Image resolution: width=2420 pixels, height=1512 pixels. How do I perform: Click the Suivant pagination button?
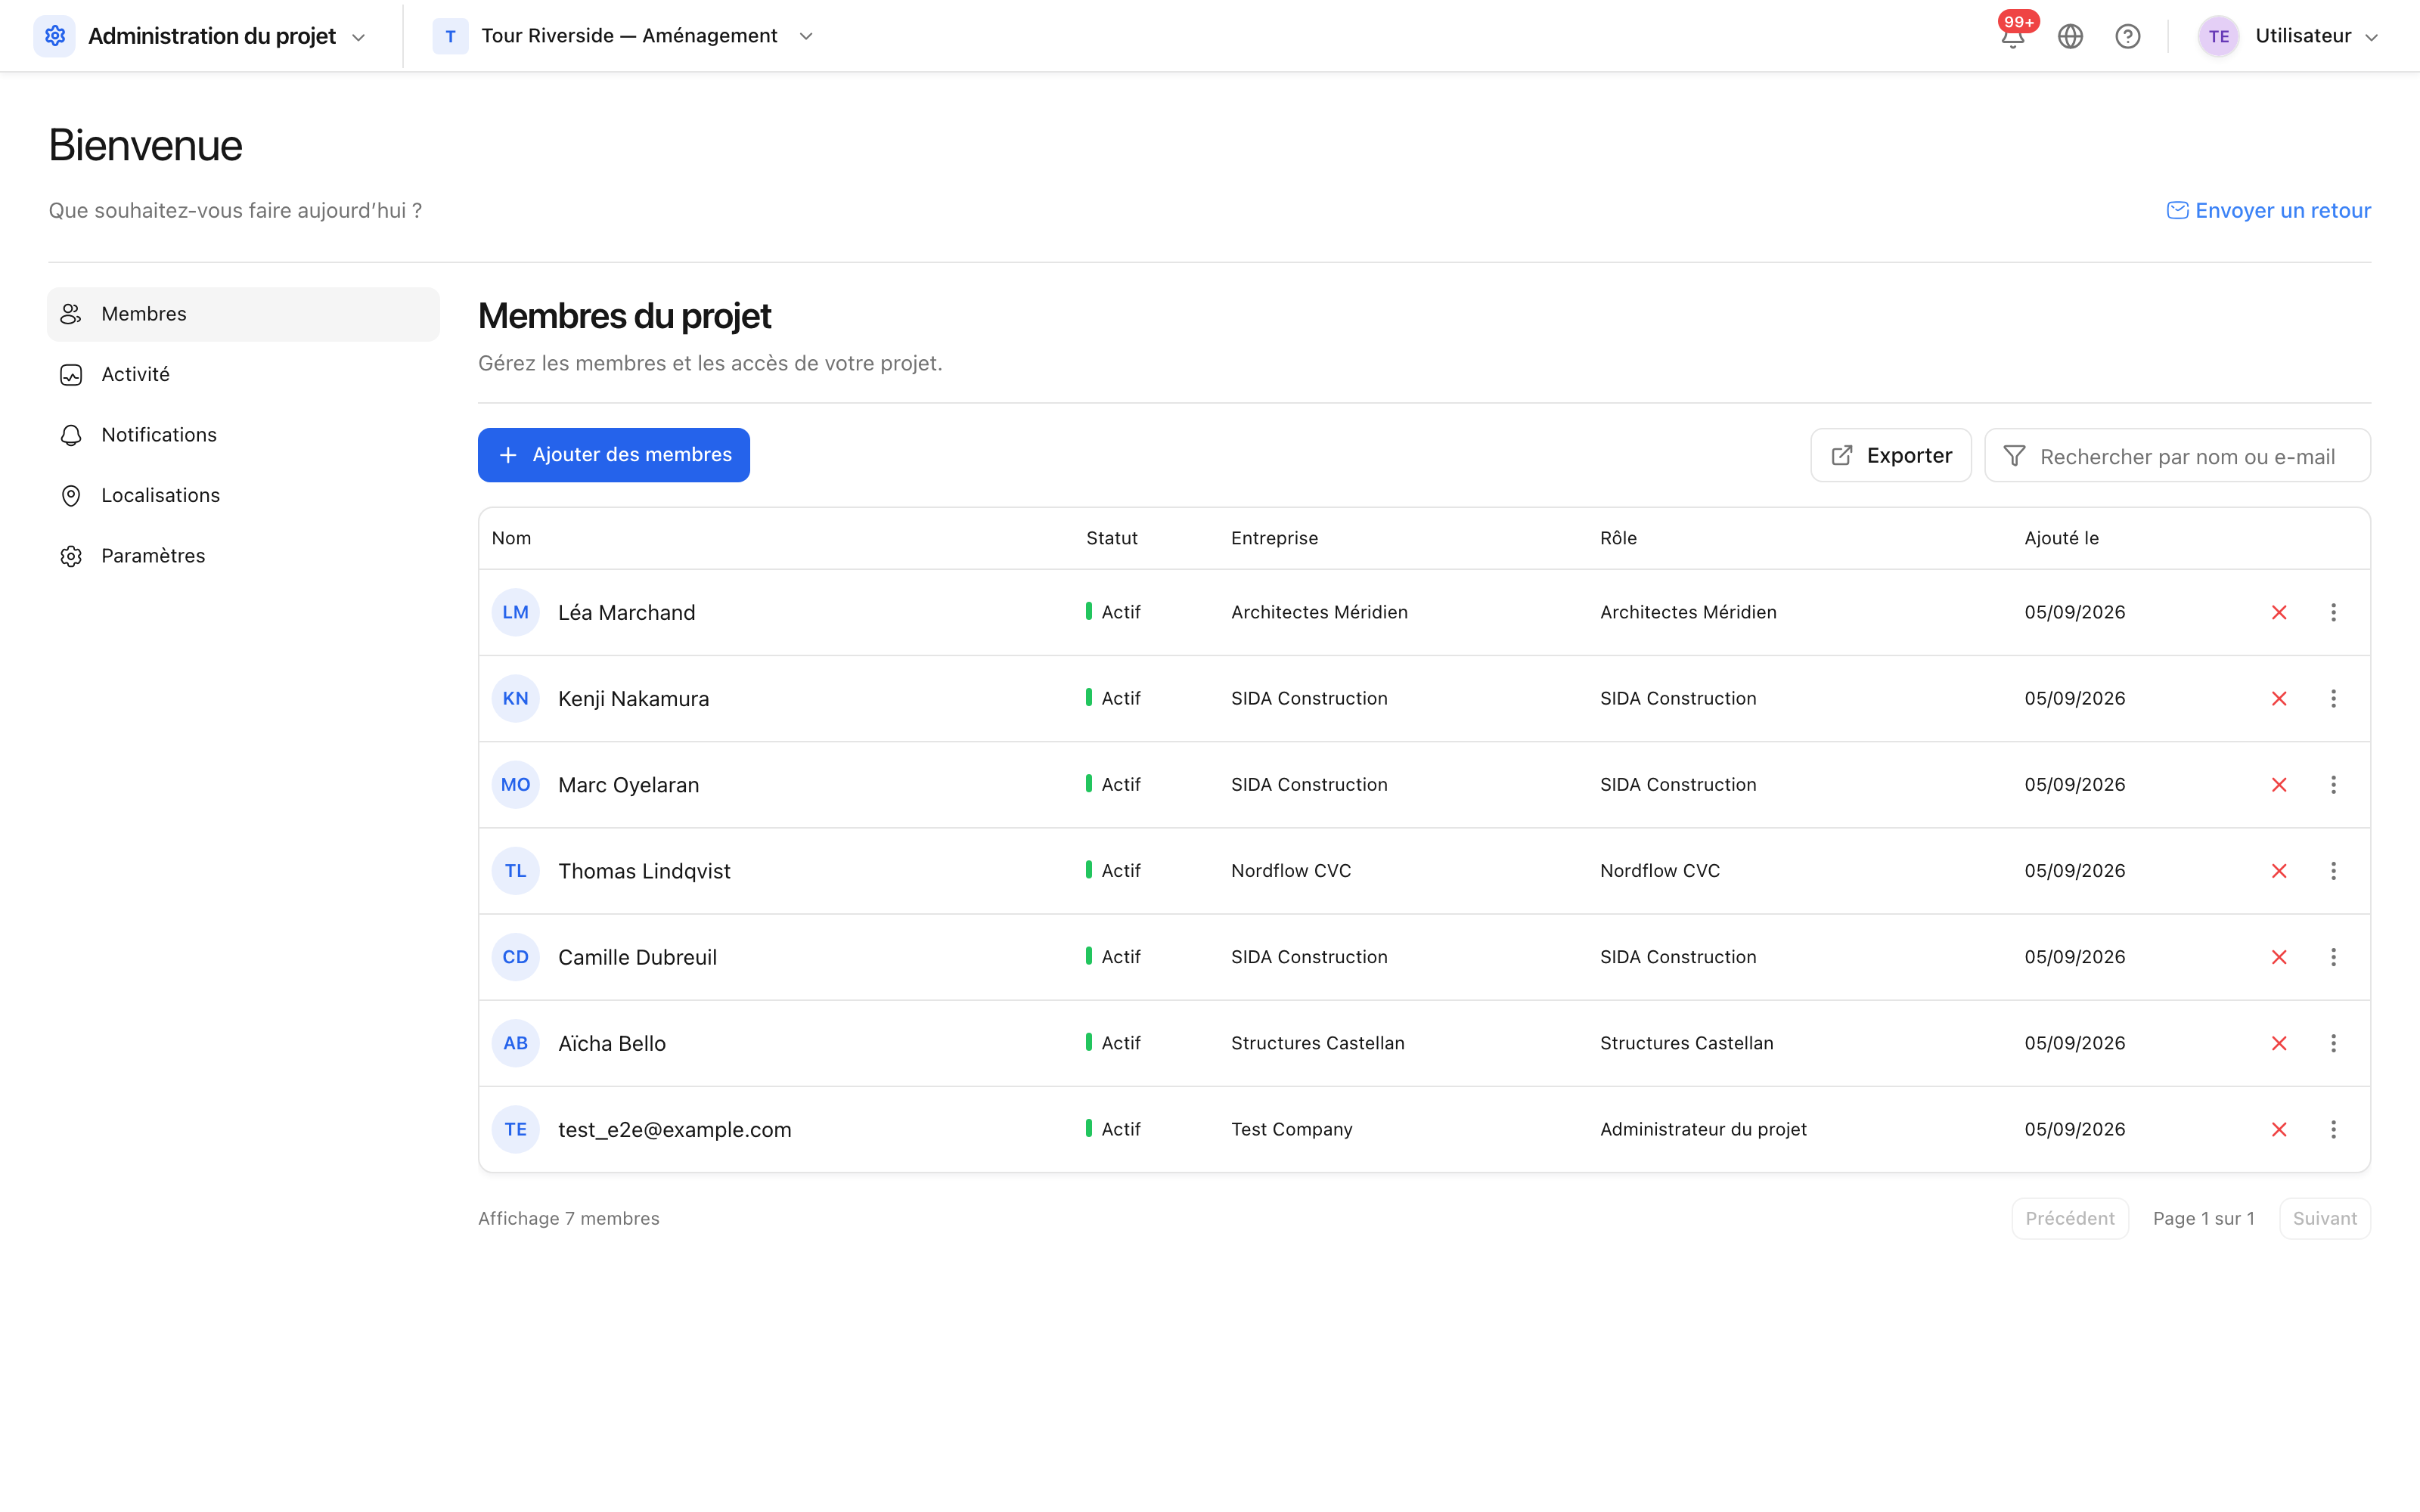tap(2324, 1218)
